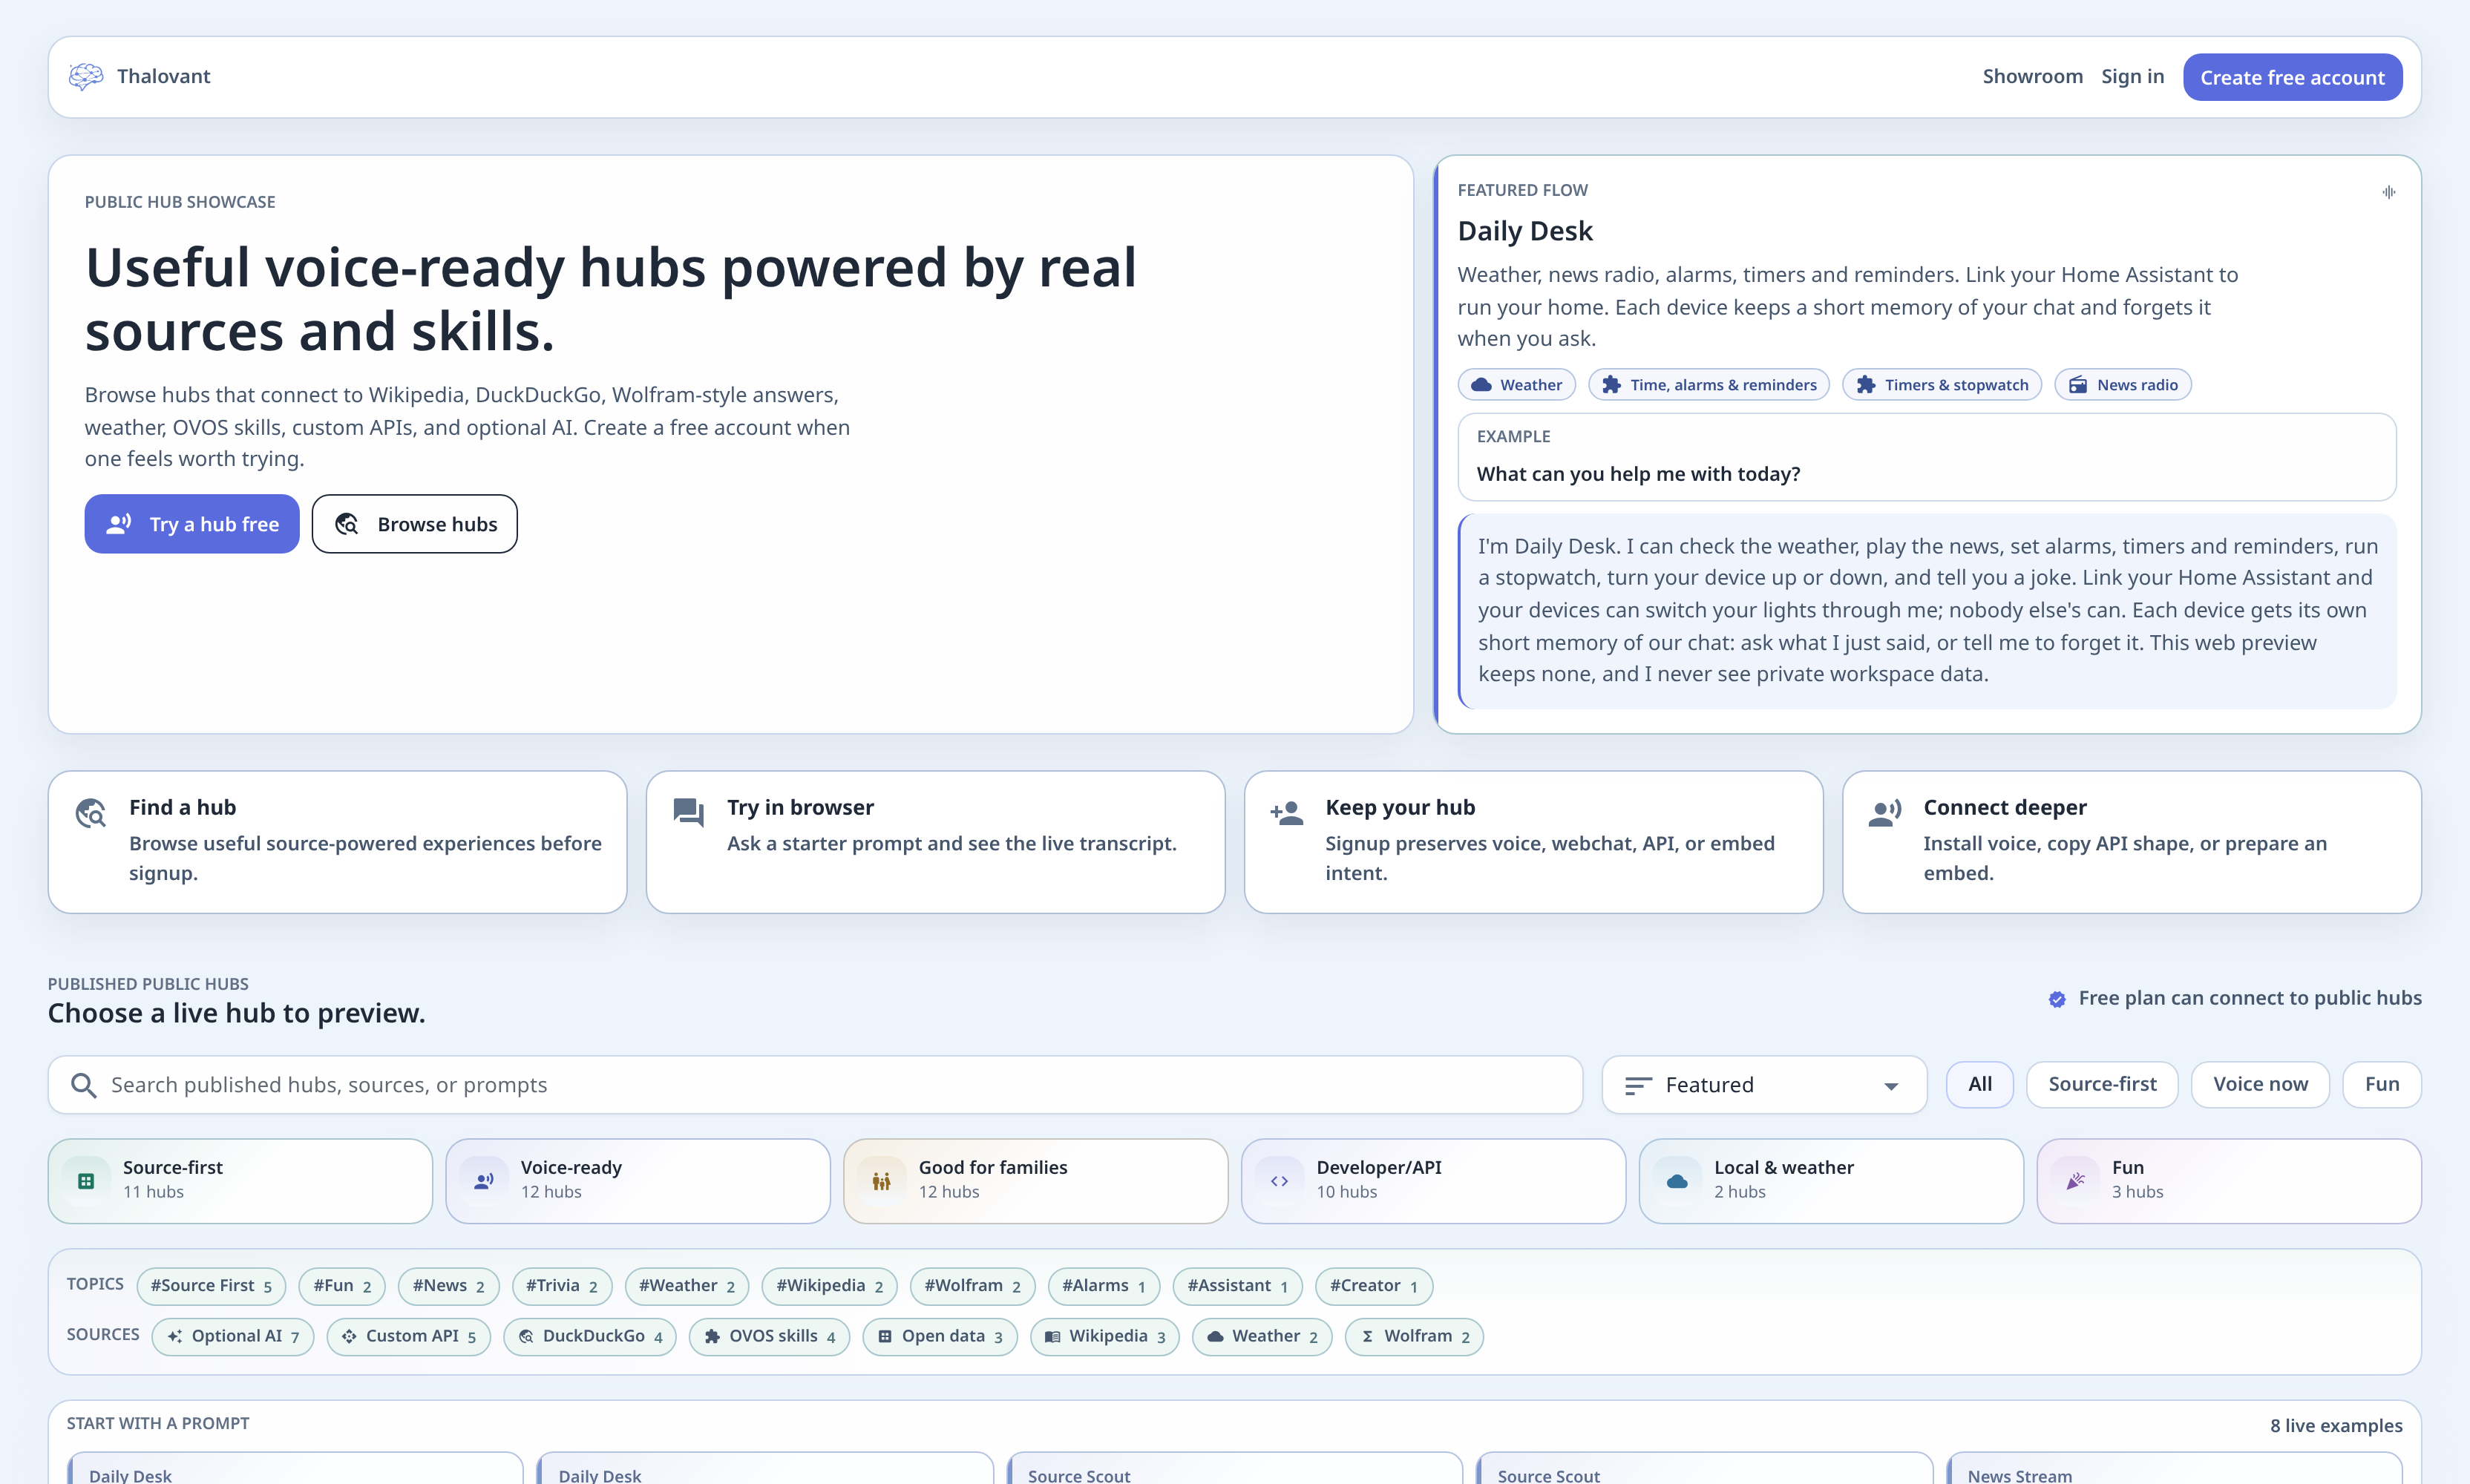Click the magnifier icon in the search field
The height and width of the screenshot is (1484, 2470).
click(84, 1085)
